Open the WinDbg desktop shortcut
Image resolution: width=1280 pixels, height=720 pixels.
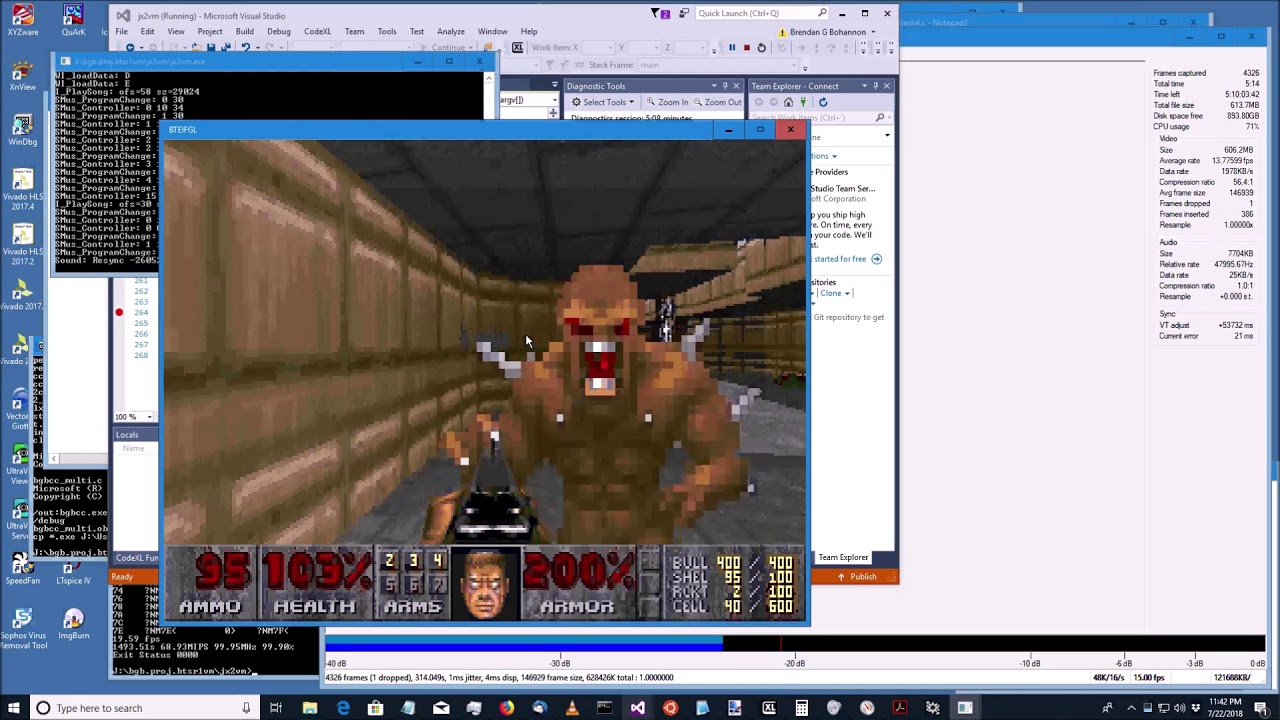point(22,130)
